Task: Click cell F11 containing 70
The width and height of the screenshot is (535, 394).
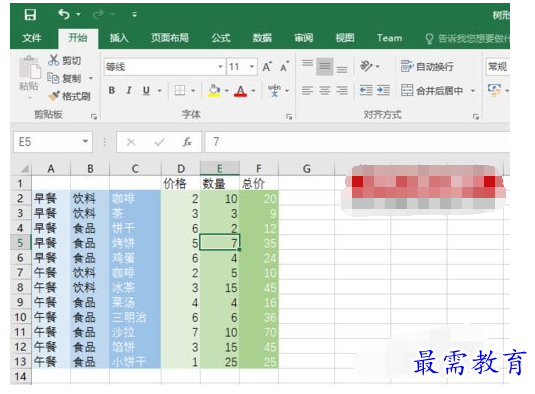Action: 259,332
